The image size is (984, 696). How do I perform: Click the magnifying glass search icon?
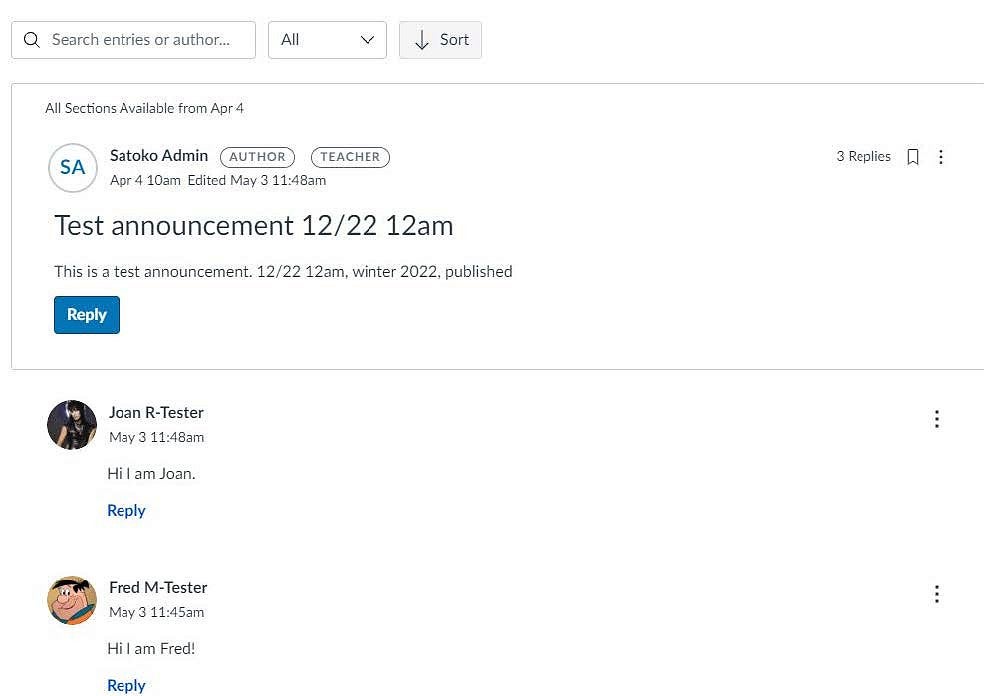pyautogui.click(x=32, y=40)
